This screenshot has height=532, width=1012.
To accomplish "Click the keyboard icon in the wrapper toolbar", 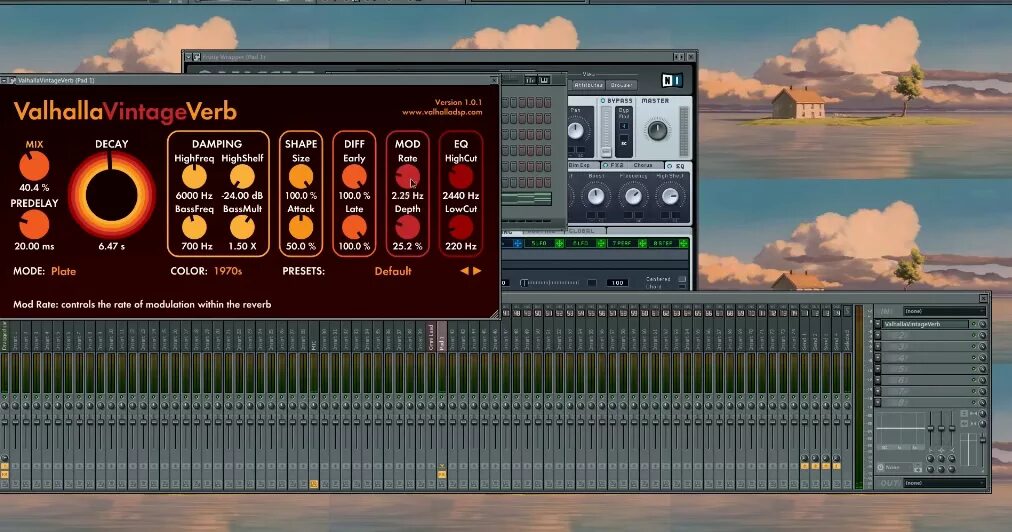I will pyautogui.click(x=544, y=80).
